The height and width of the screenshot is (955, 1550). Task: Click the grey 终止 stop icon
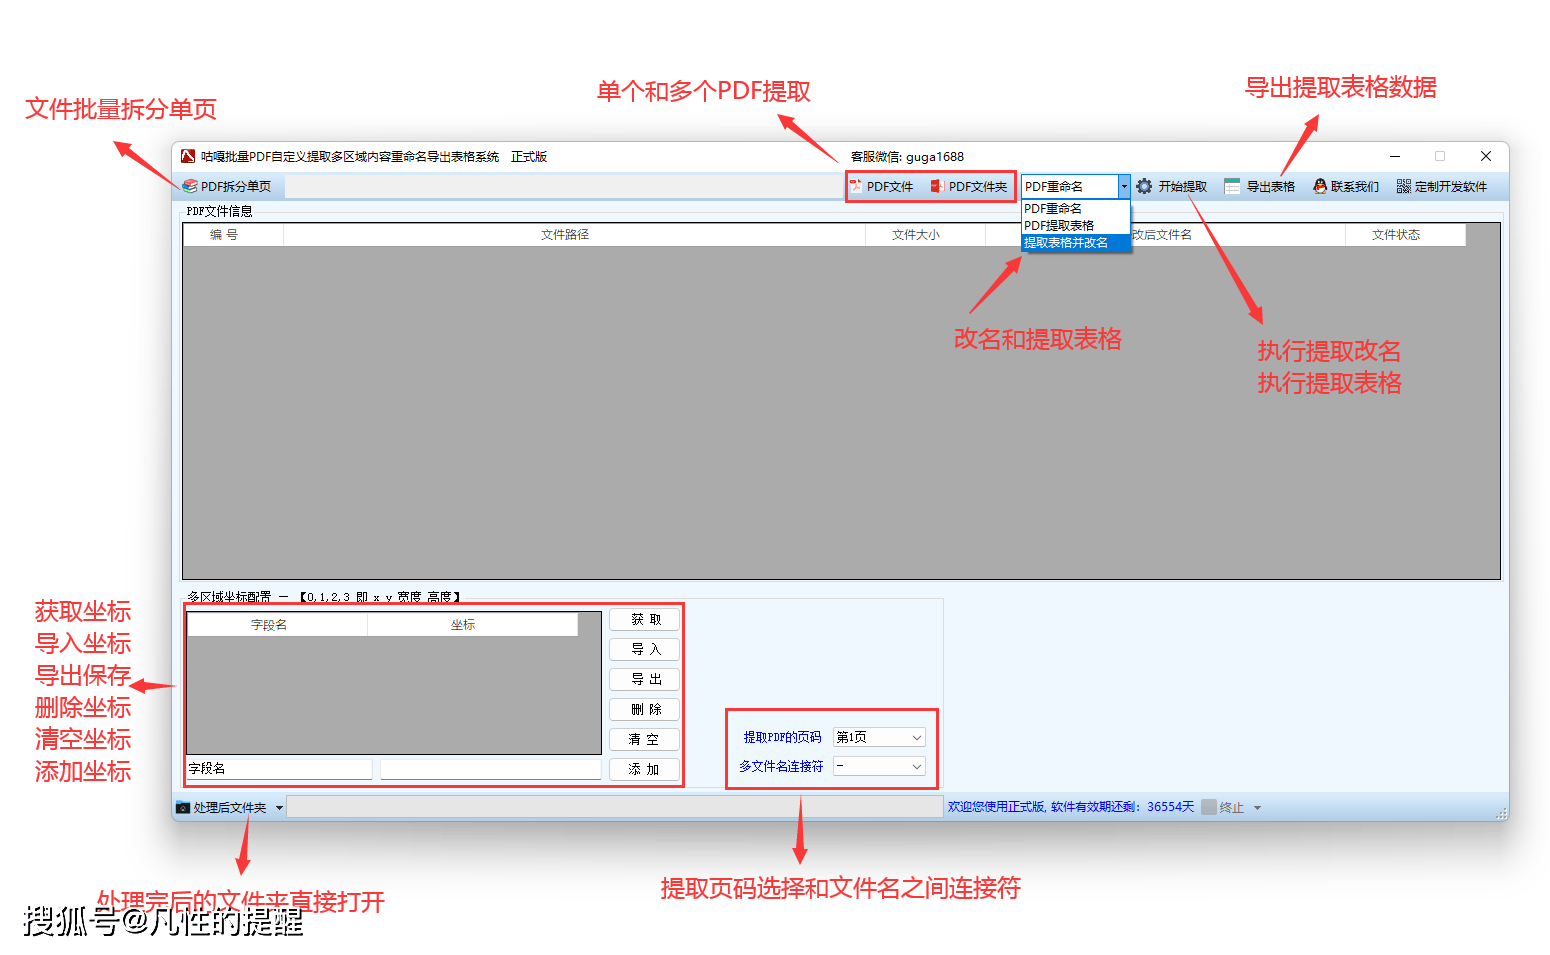click(1209, 807)
